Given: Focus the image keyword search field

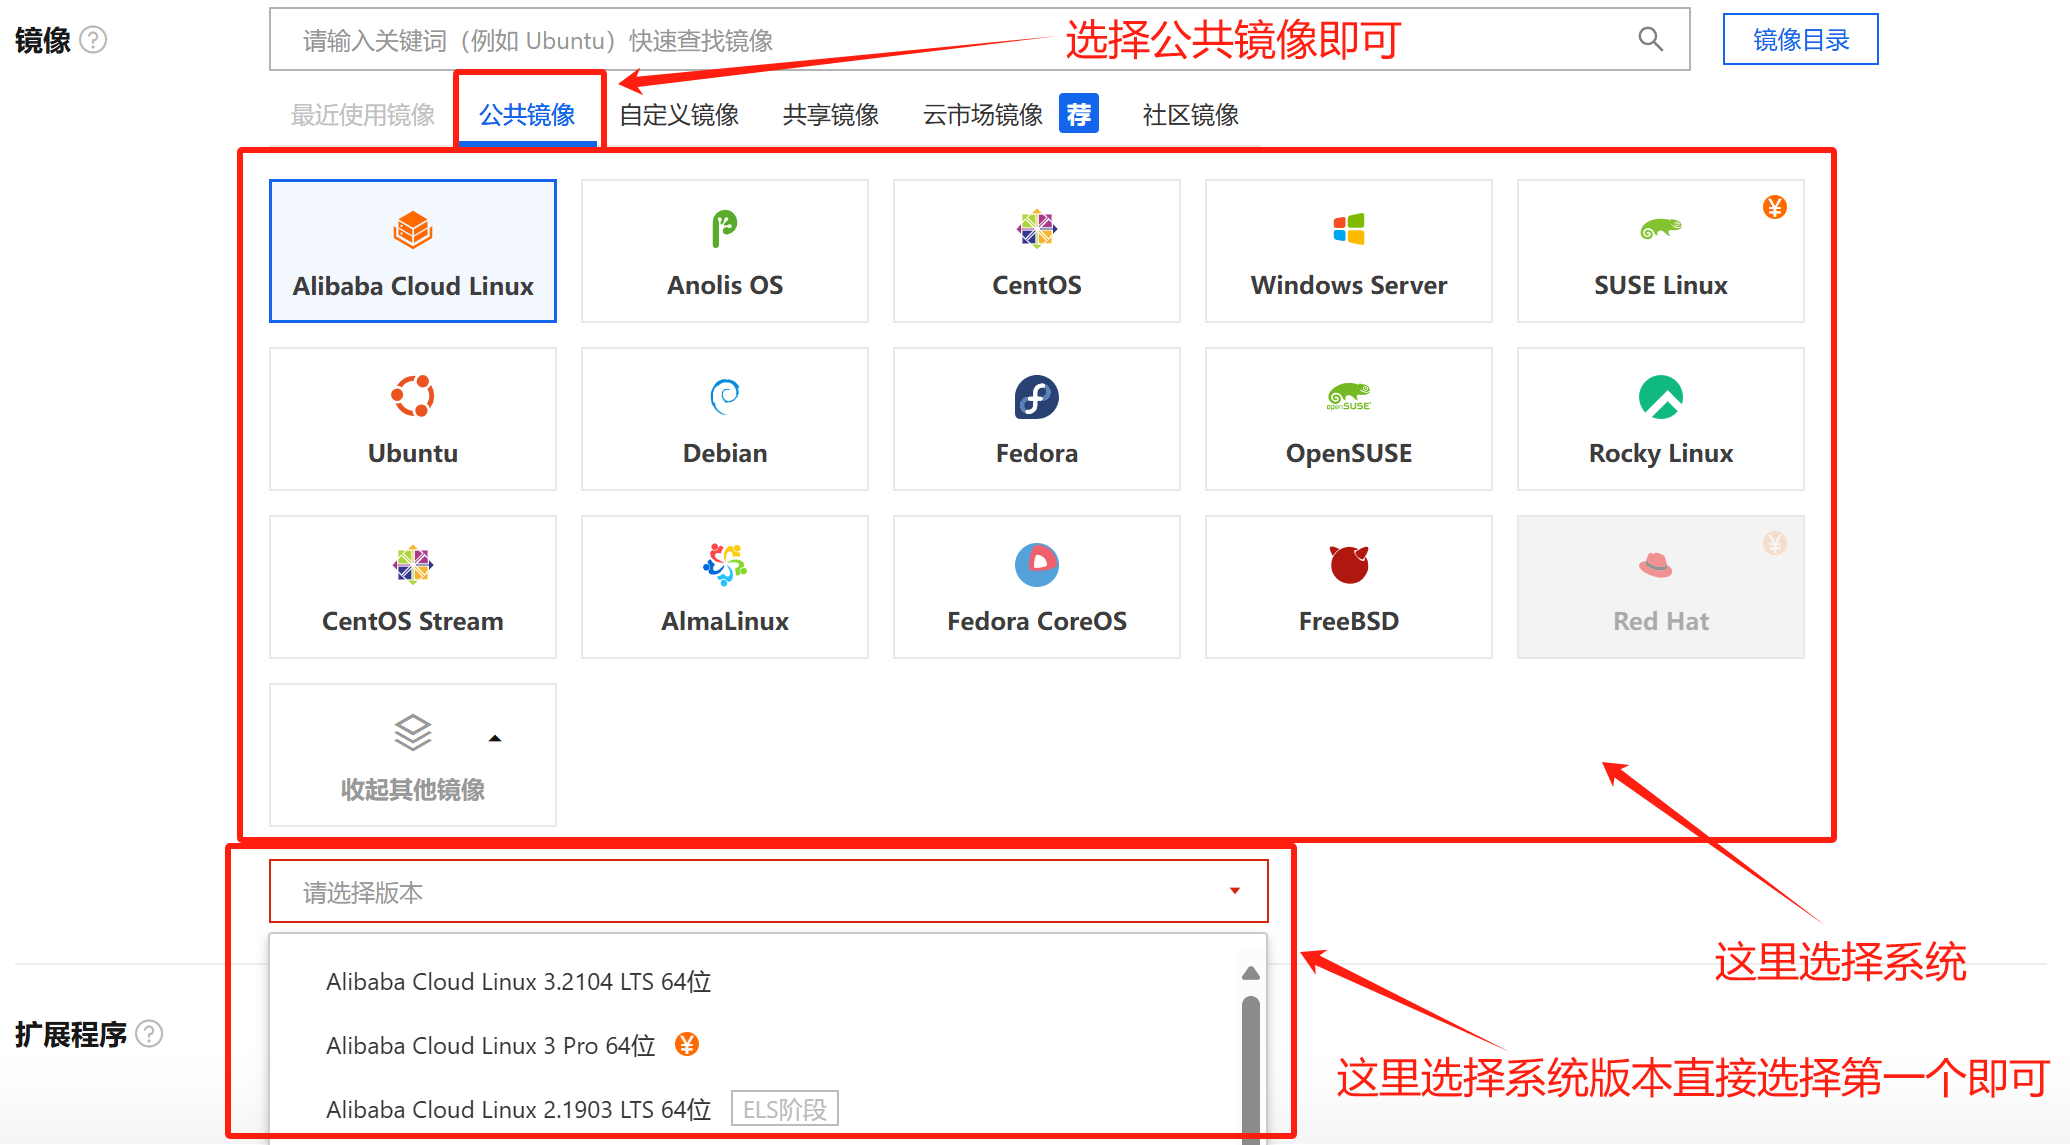Looking at the screenshot, I should coord(950,40).
